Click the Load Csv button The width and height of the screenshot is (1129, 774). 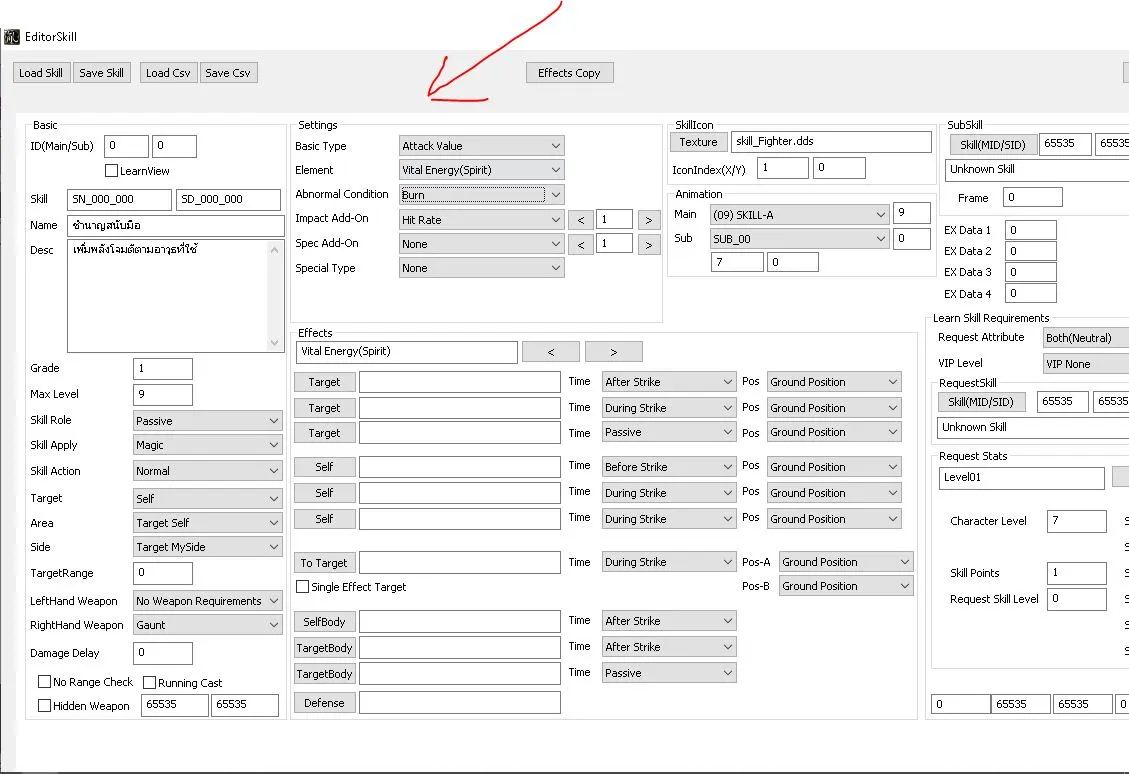coord(168,73)
